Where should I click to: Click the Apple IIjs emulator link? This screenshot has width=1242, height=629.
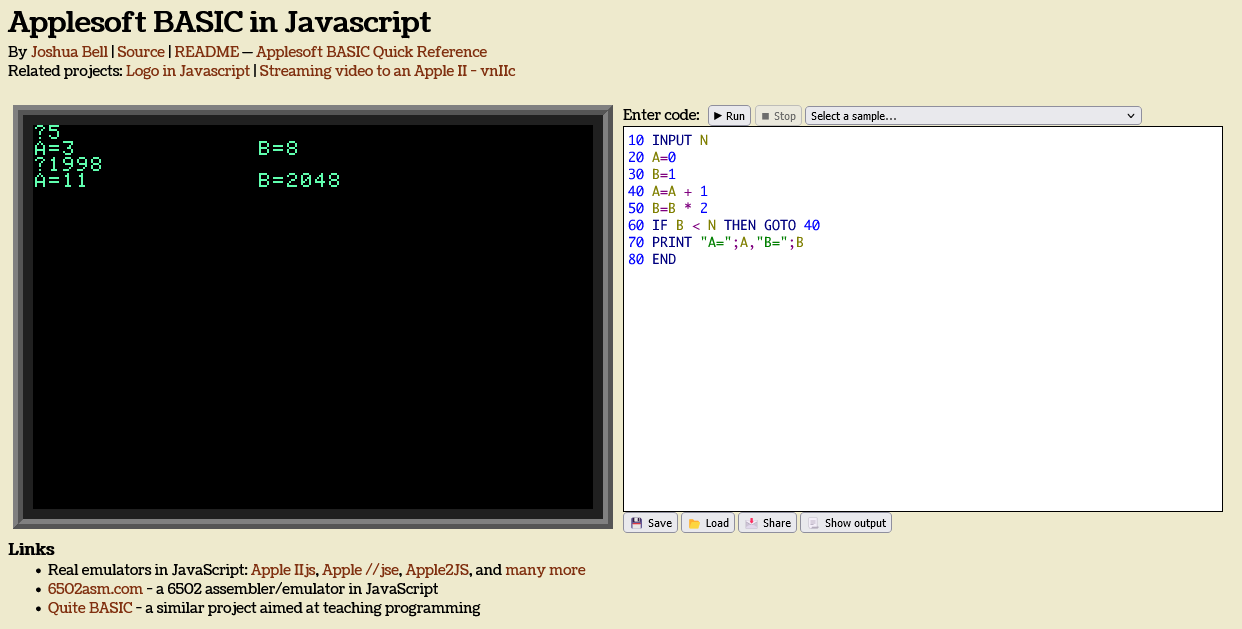click(283, 569)
